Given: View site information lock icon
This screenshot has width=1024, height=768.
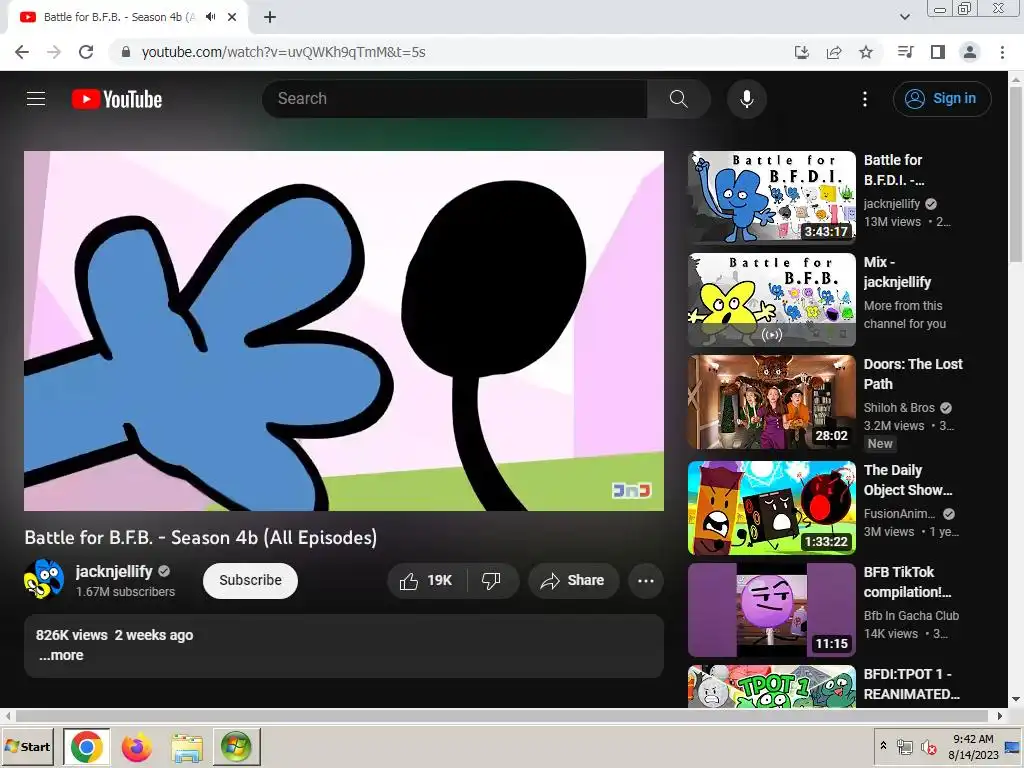Looking at the screenshot, I should click(x=126, y=52).
